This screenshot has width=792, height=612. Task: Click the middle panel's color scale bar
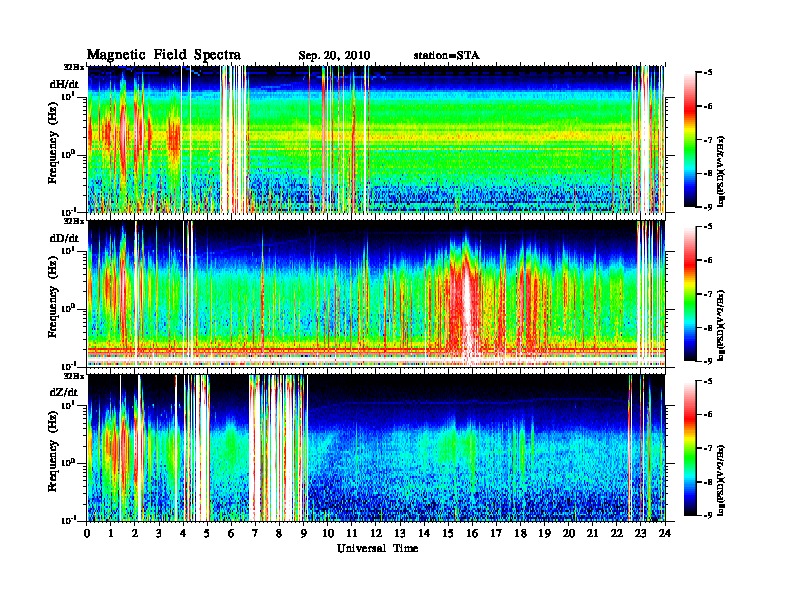pos(690,294)
